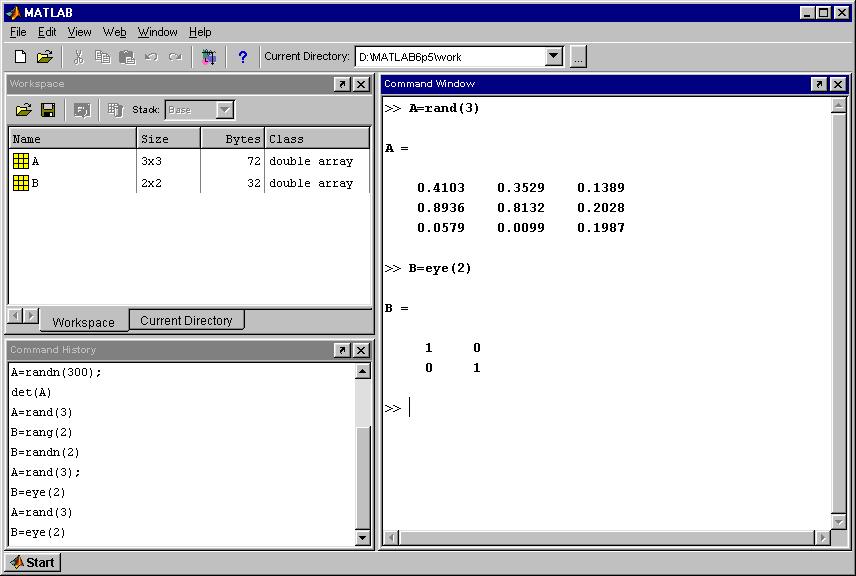
Task: Open the Stack Base dropdown
Action: 225,110
